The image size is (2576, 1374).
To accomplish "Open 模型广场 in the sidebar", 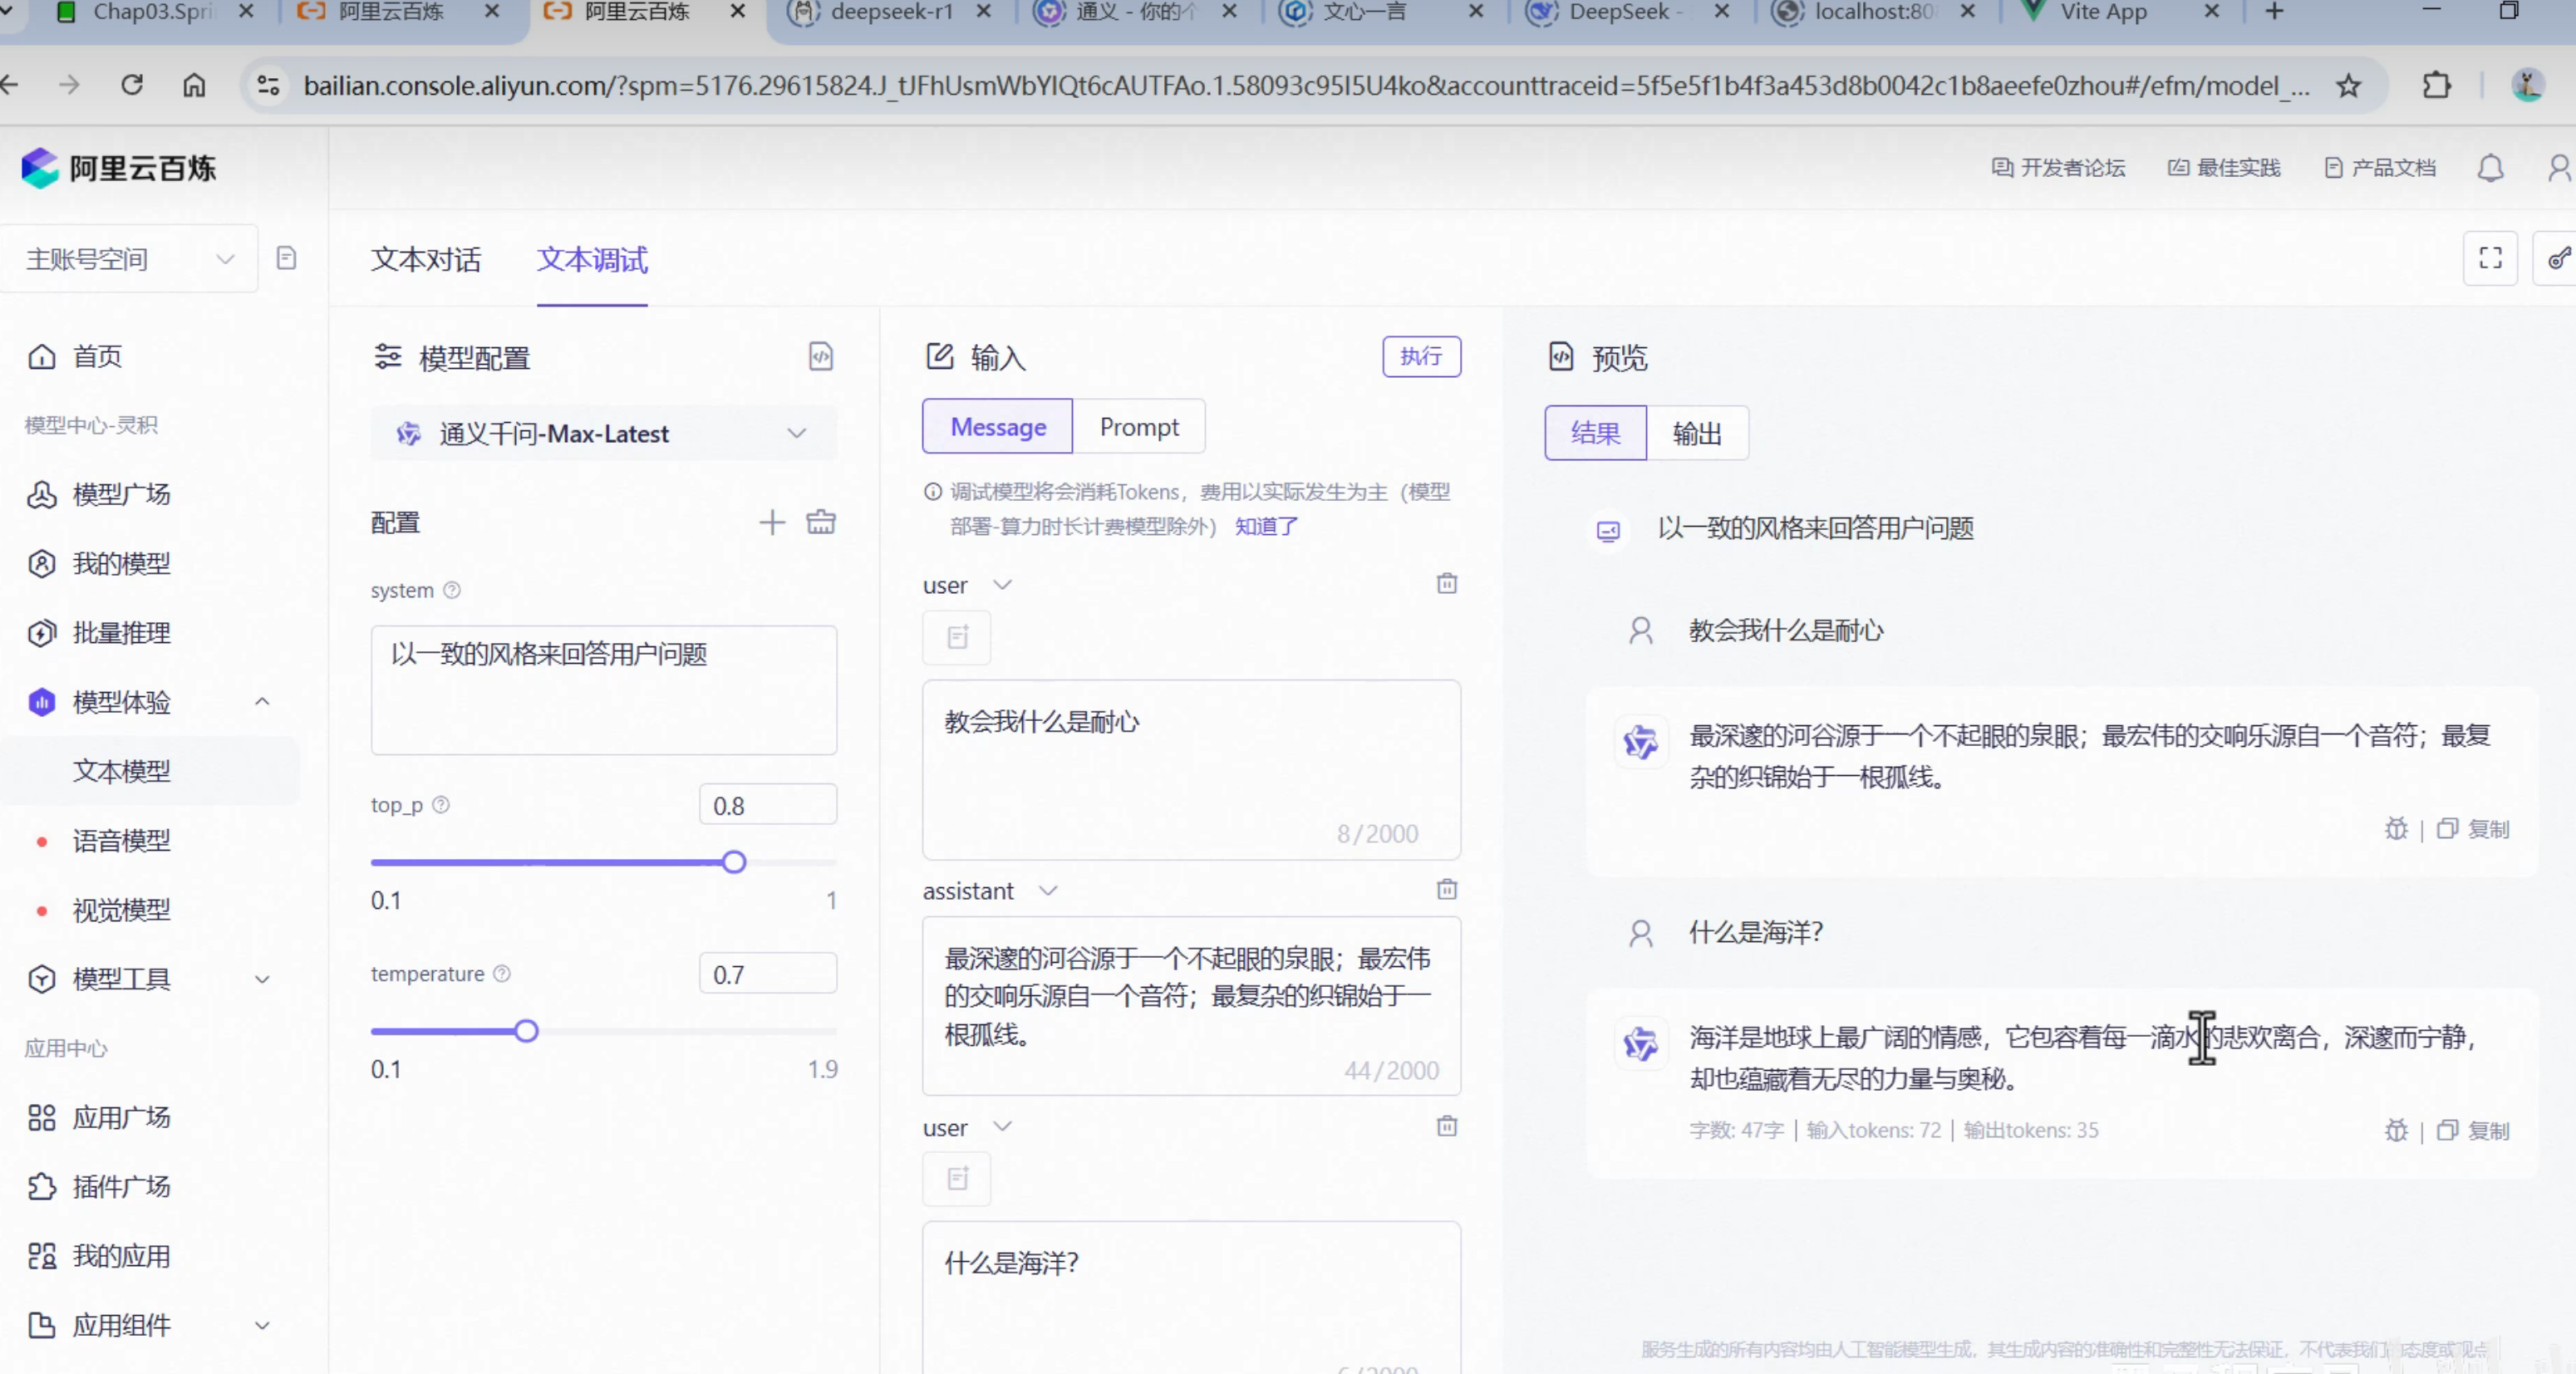I will coord(121,494).
